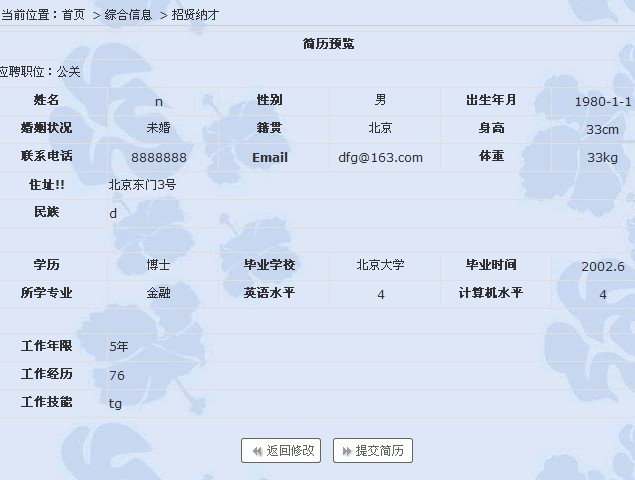Click the 简历预览 heading
This screenshot has width=635, height=480.
(x=328, y=44)
